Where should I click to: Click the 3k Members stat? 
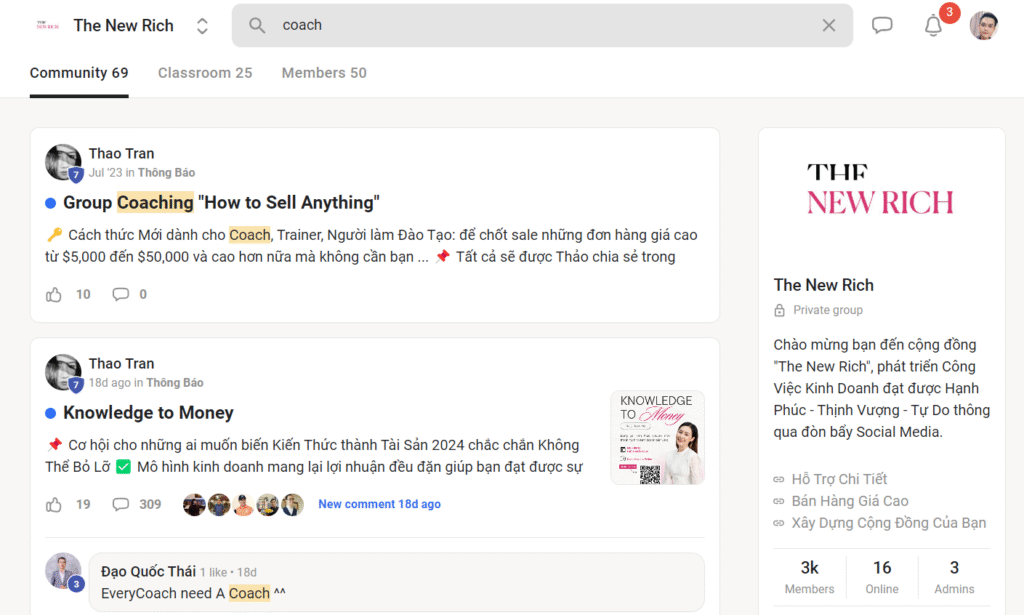(x=809, y=576)
